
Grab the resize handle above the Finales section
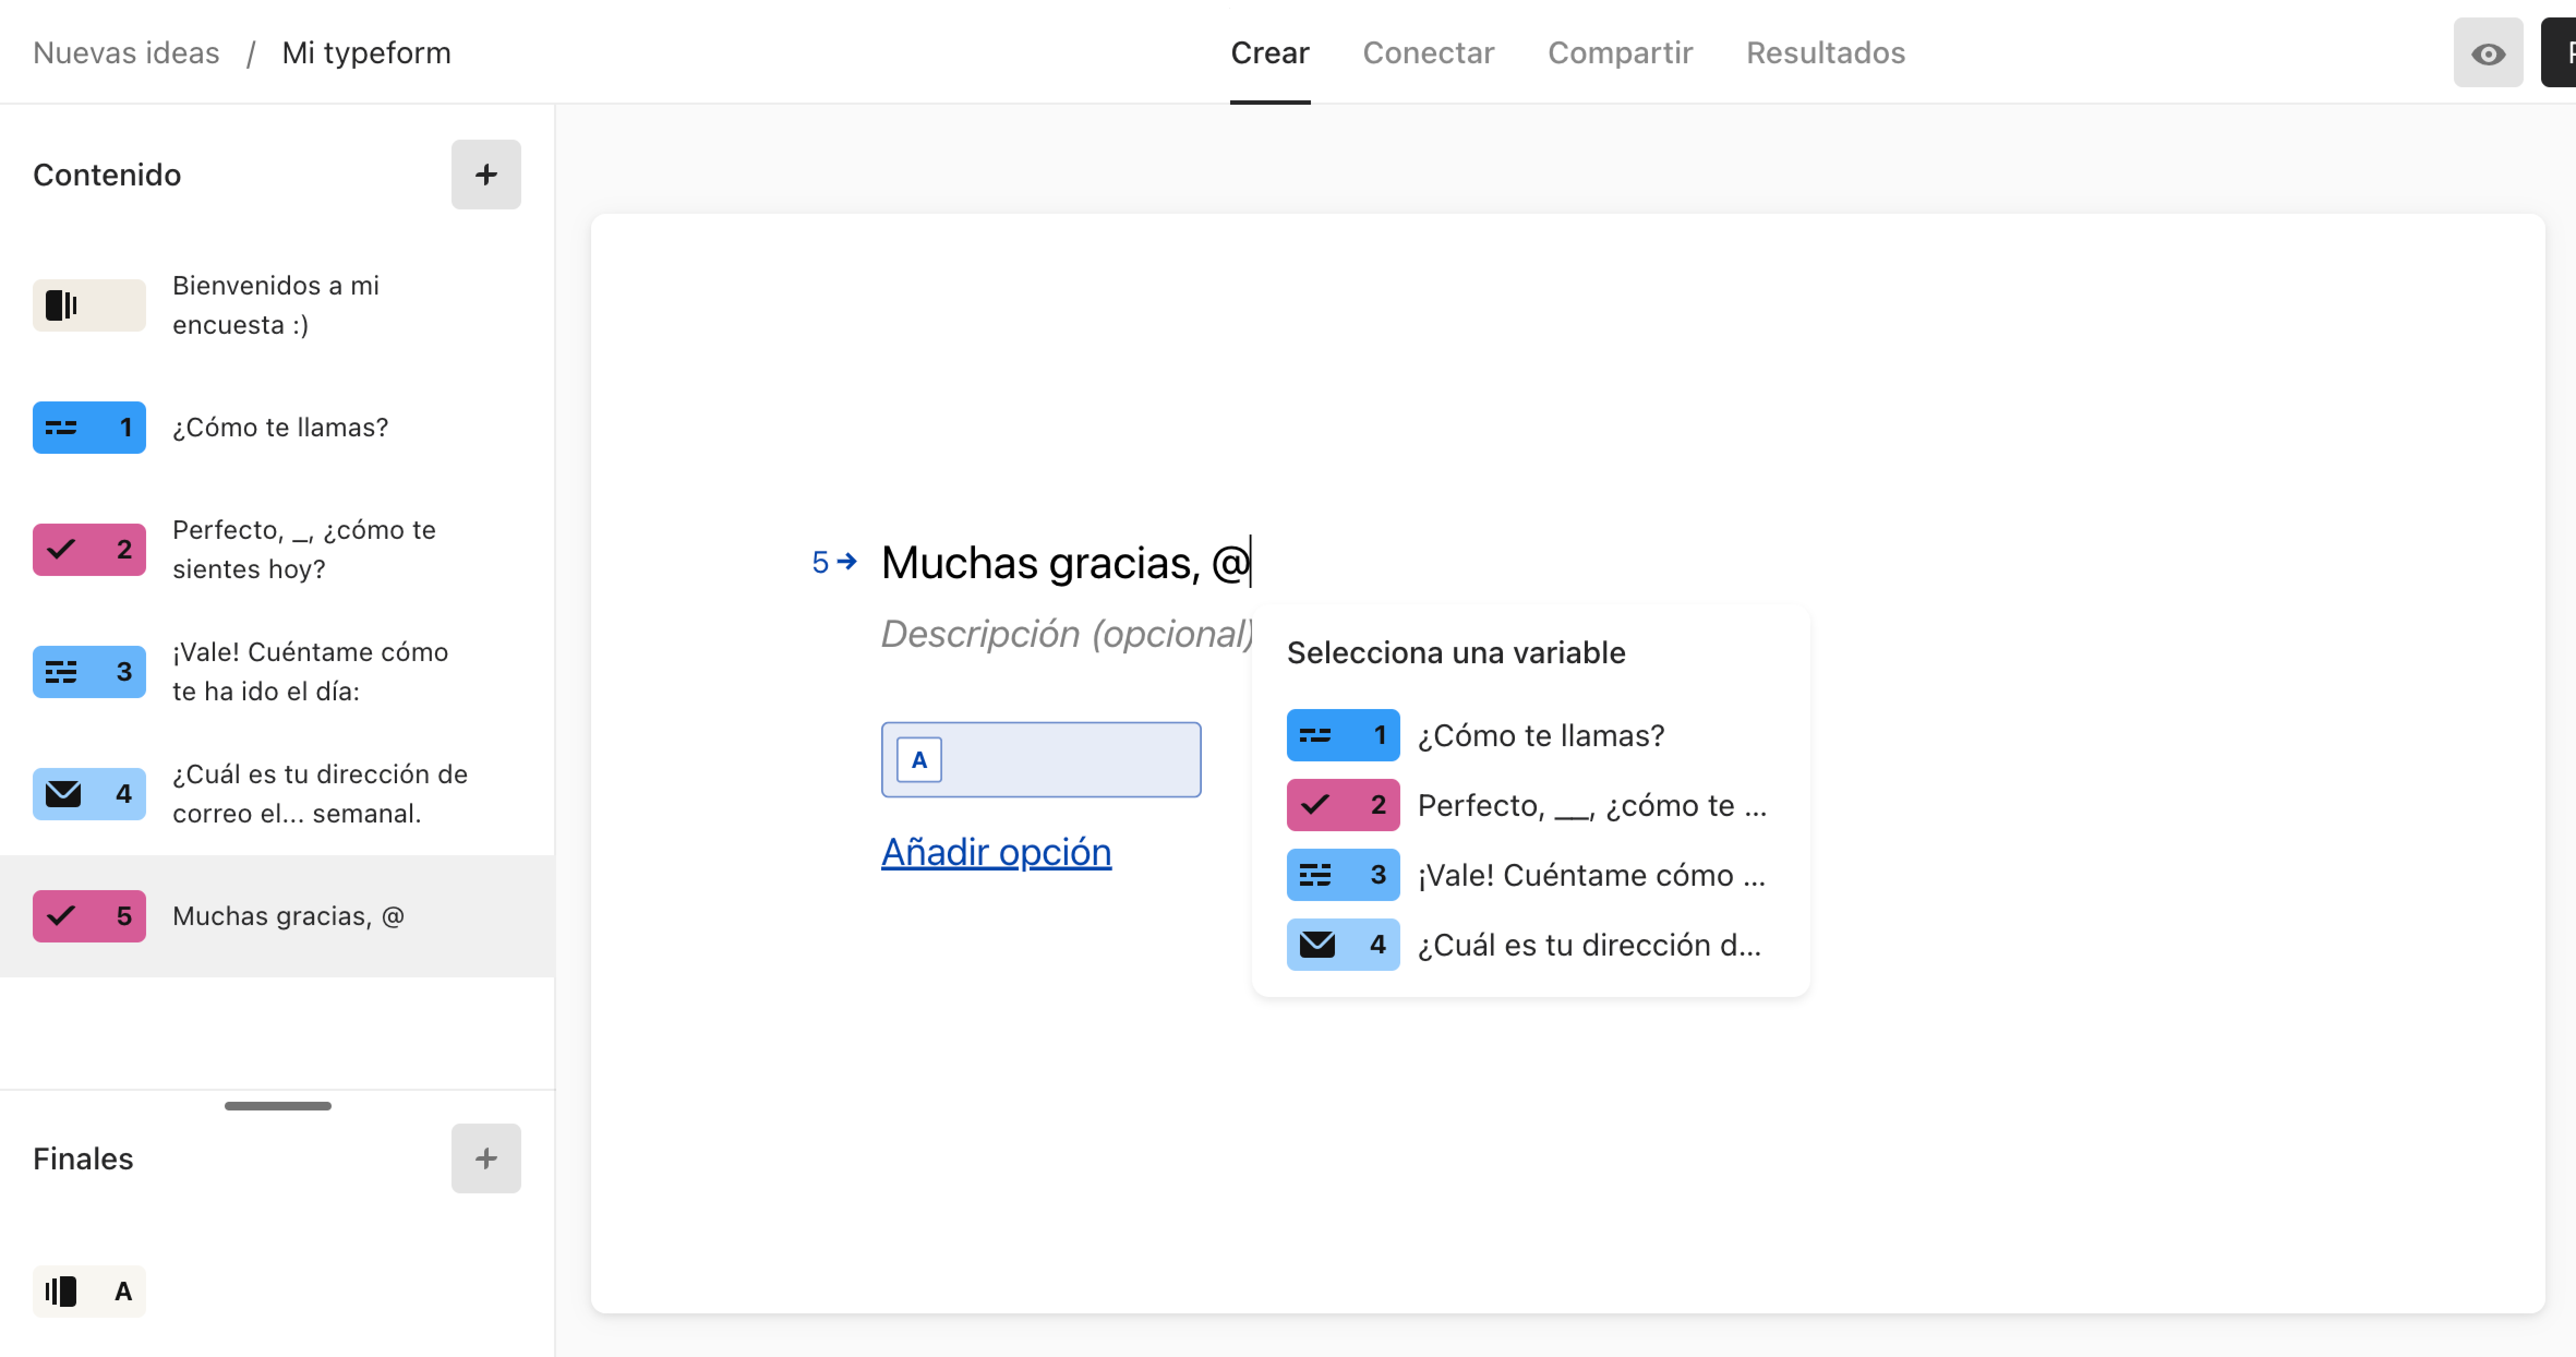coord(278,1105)
